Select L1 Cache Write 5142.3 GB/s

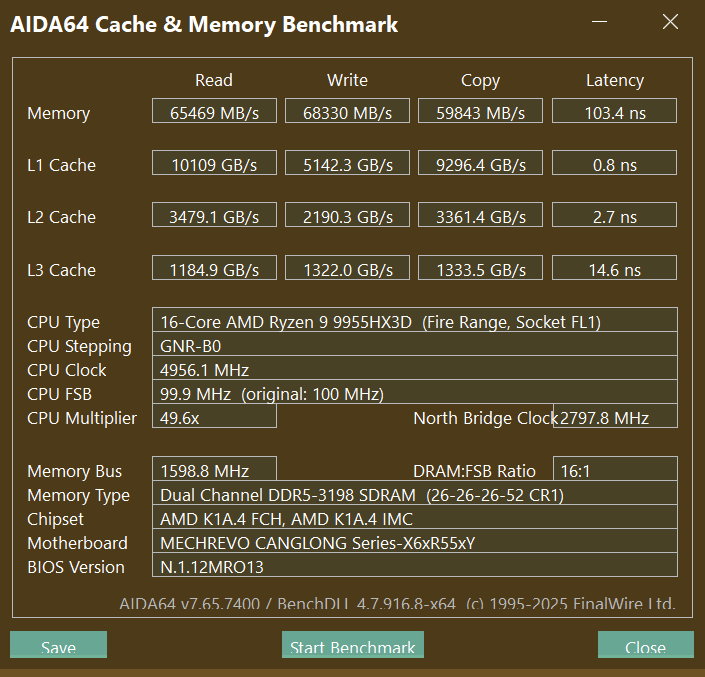[347, 163]
